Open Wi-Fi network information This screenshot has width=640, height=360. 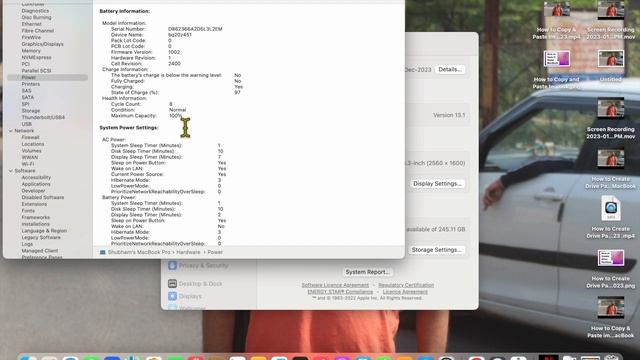(x=28, y=164)
